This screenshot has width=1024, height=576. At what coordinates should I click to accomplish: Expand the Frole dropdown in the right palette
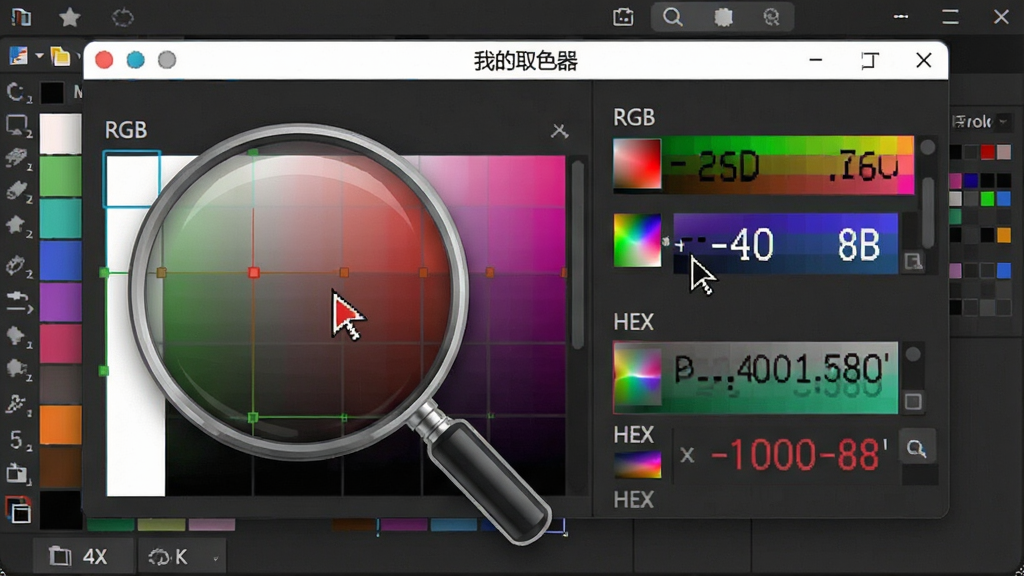tap(1003, 121)
